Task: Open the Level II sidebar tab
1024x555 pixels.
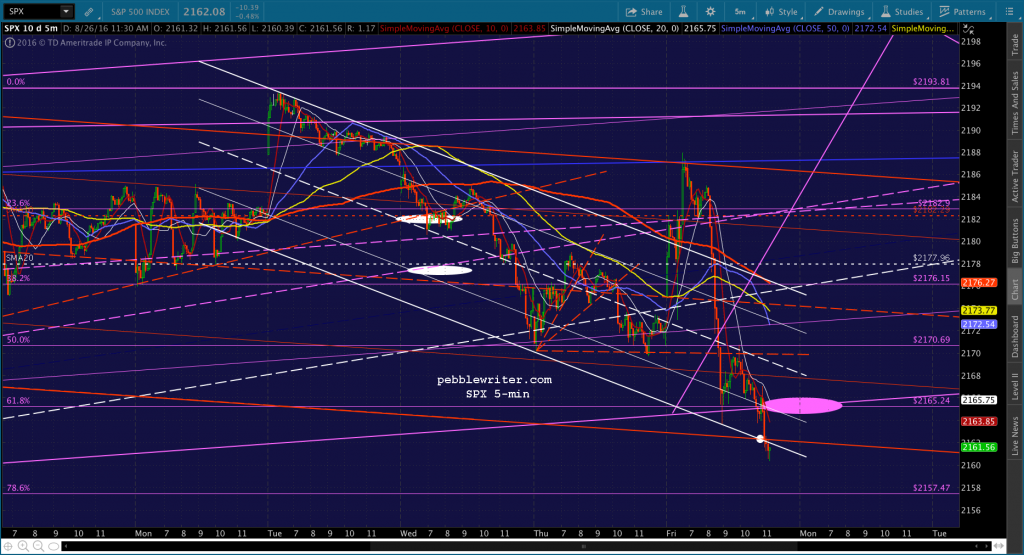Action: (x=1015, y=387)
